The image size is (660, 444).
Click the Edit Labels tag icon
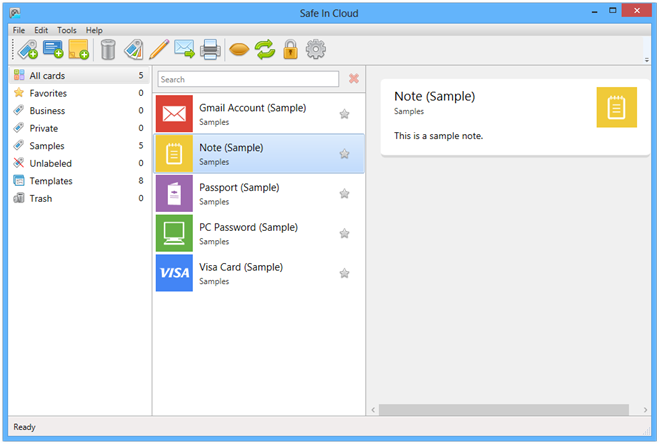click(x=134, y=50)
